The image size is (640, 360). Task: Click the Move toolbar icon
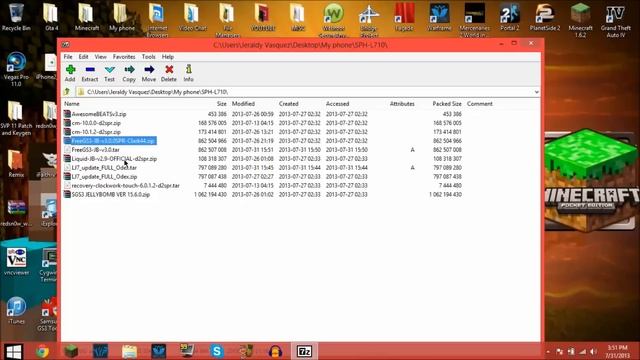click(149, 73)
